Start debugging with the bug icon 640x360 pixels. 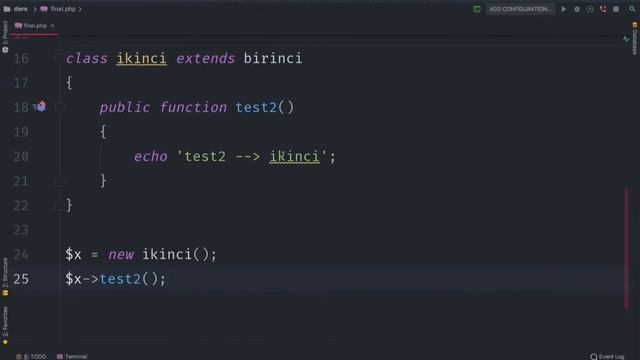[577, 9]
